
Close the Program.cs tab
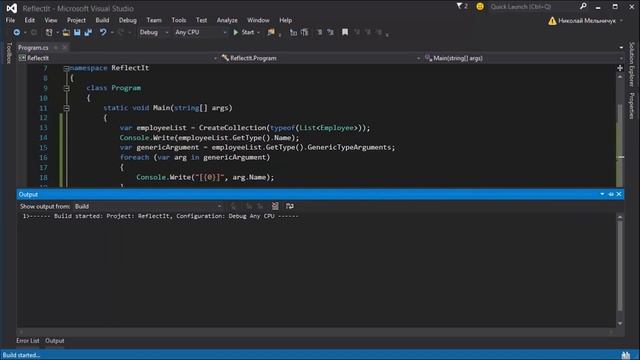(64, 48)
